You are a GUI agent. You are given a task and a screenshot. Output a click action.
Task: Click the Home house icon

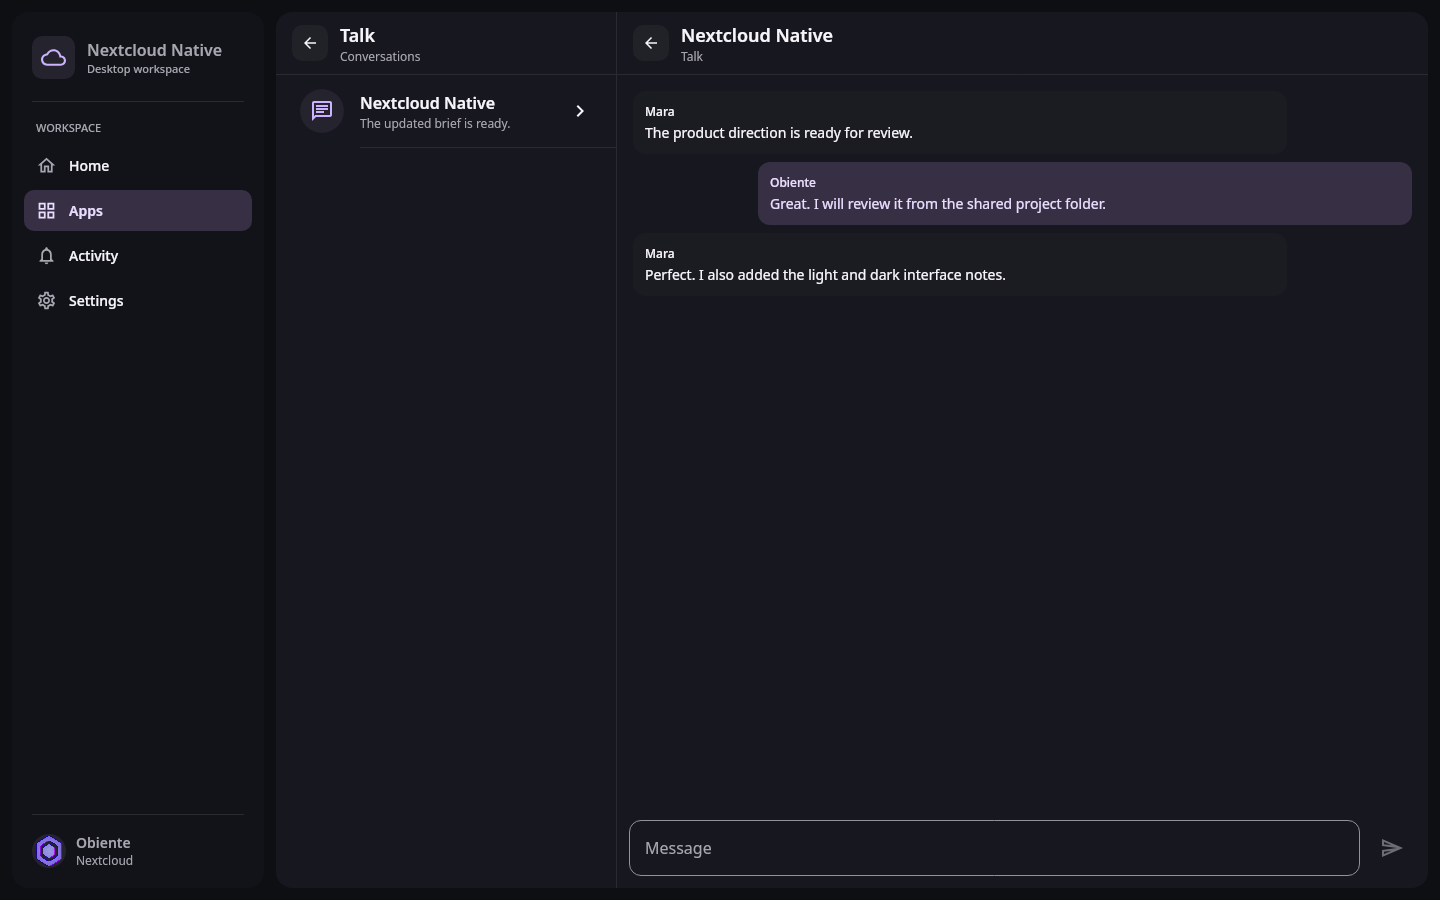click(46, 166)
